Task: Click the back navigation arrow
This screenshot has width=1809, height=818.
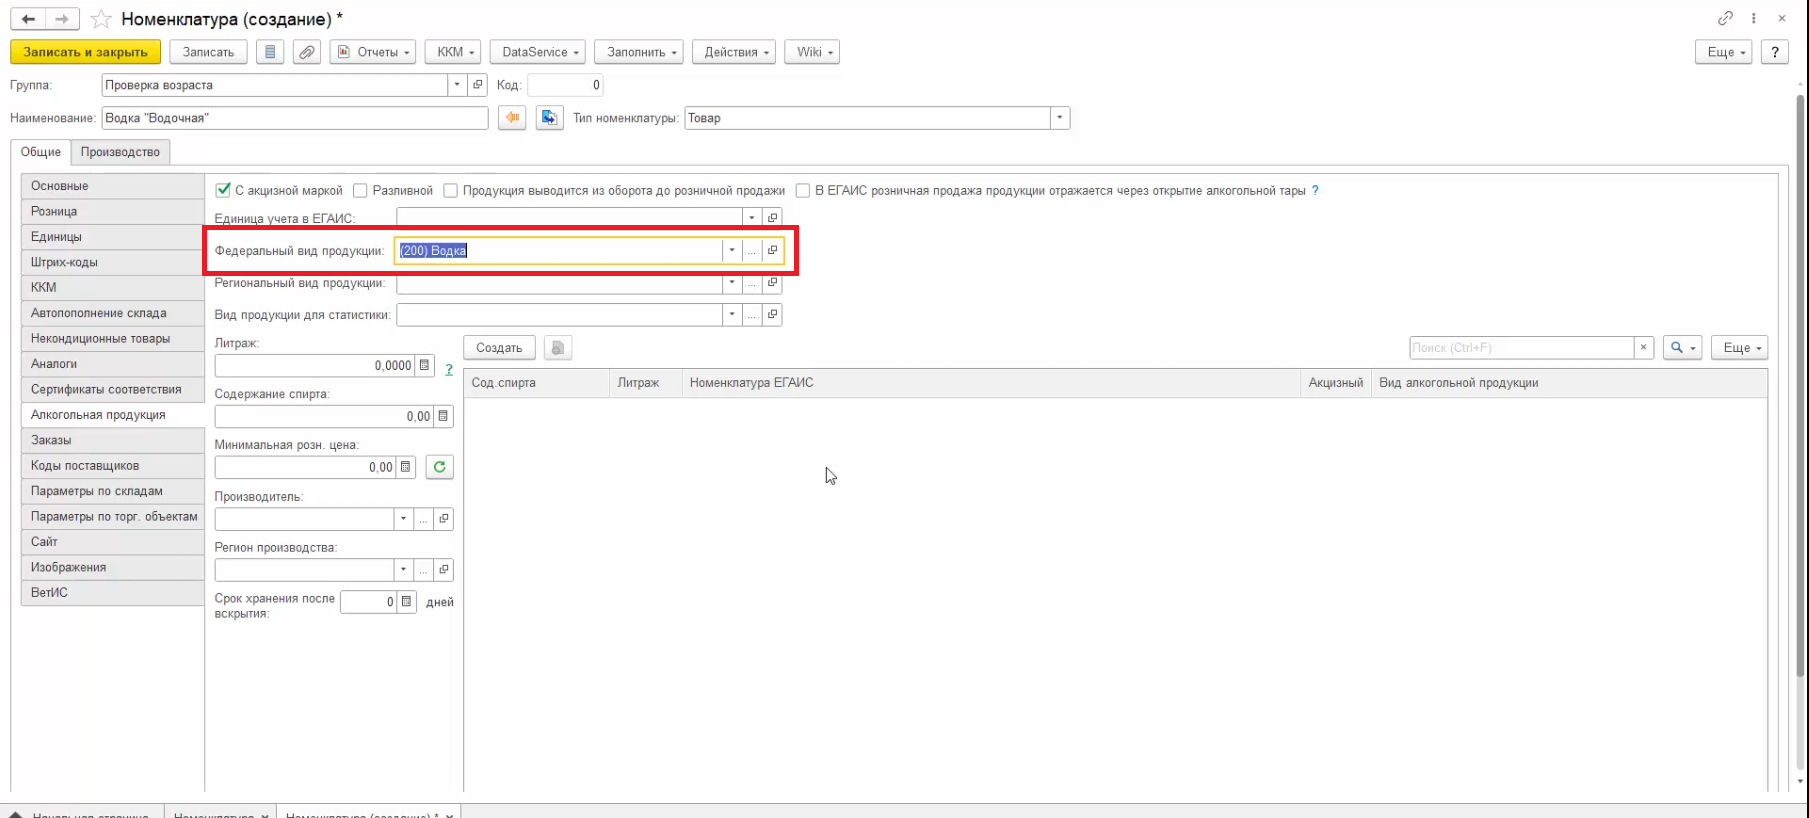Action: click(28, 19)
